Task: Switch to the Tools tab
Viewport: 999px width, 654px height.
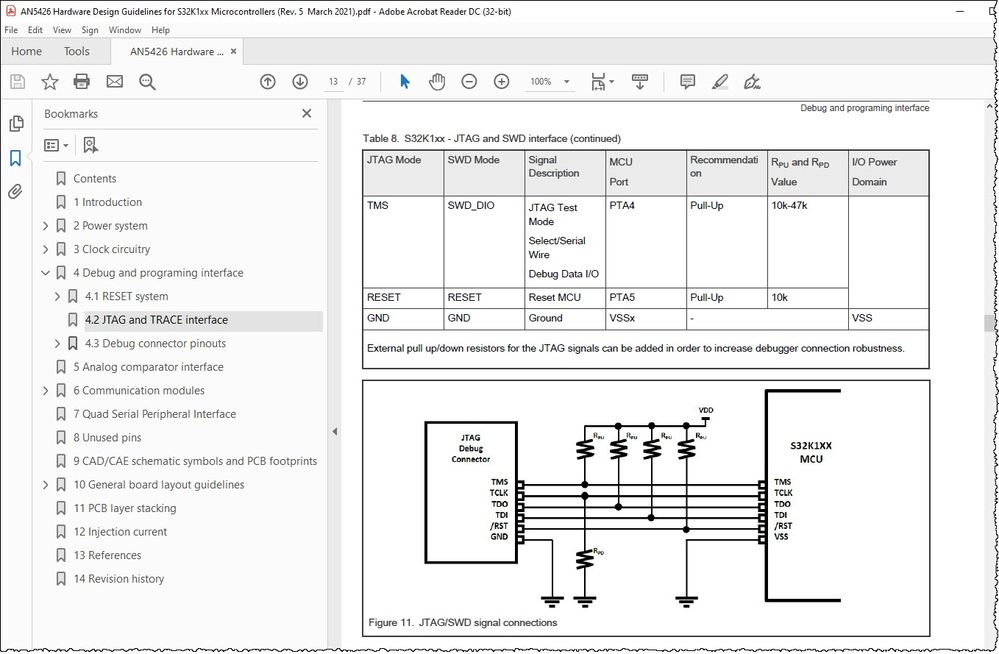Action: tap(76, 52)
